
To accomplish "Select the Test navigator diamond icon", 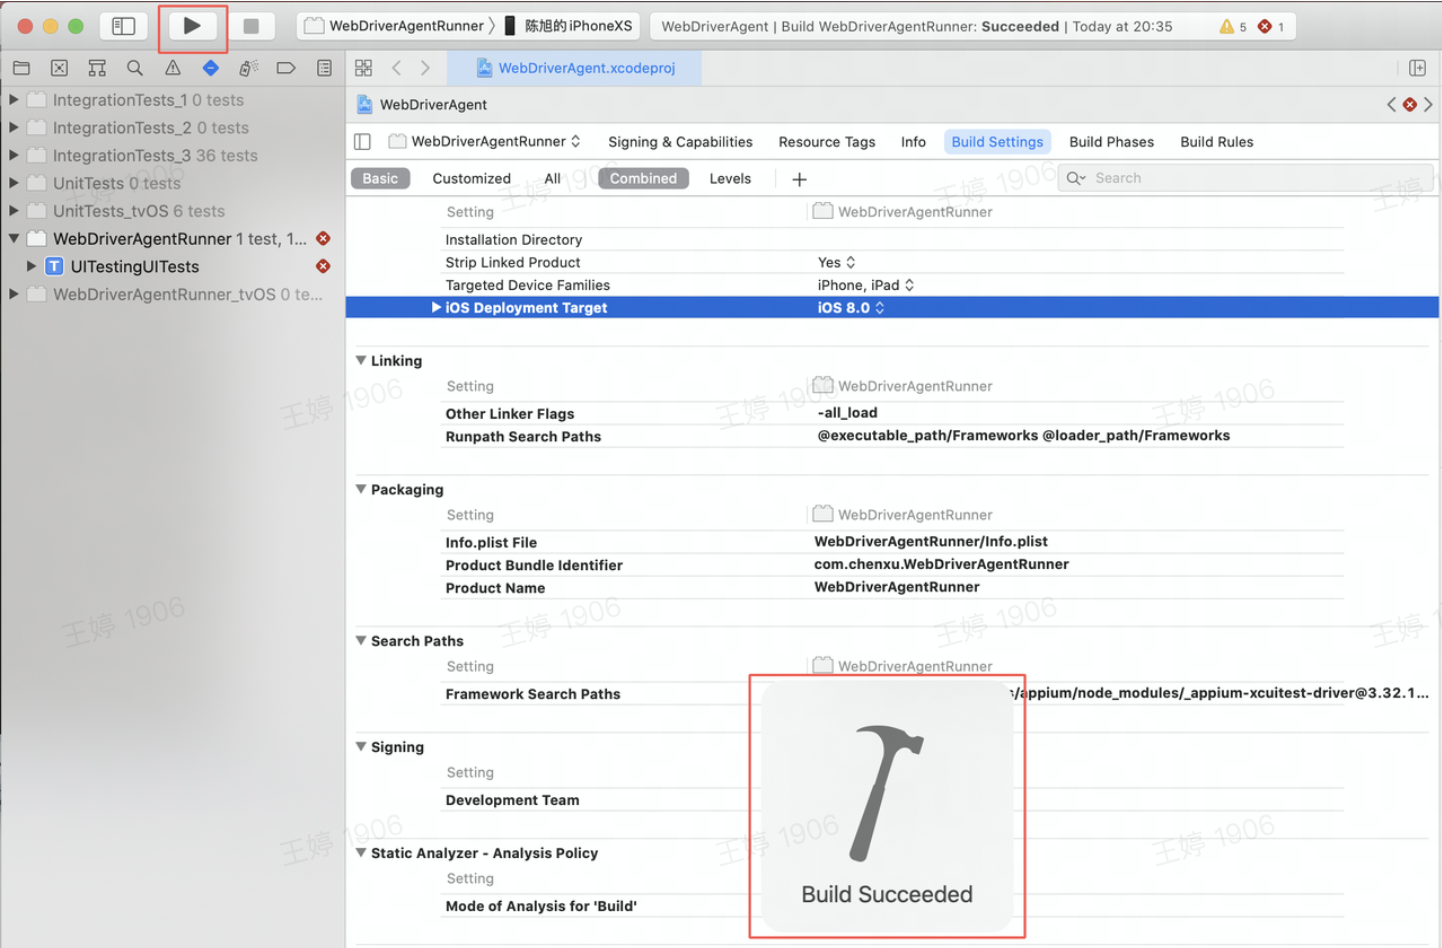I will (210, 68).
